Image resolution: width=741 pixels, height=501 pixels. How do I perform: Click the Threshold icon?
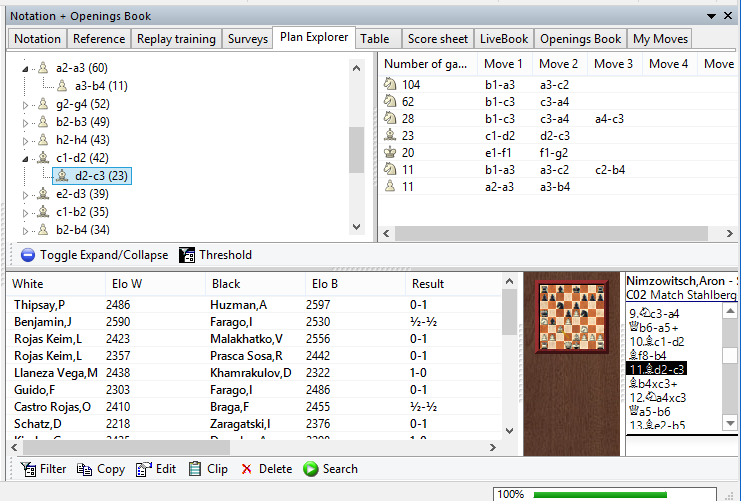click(187, 255)
